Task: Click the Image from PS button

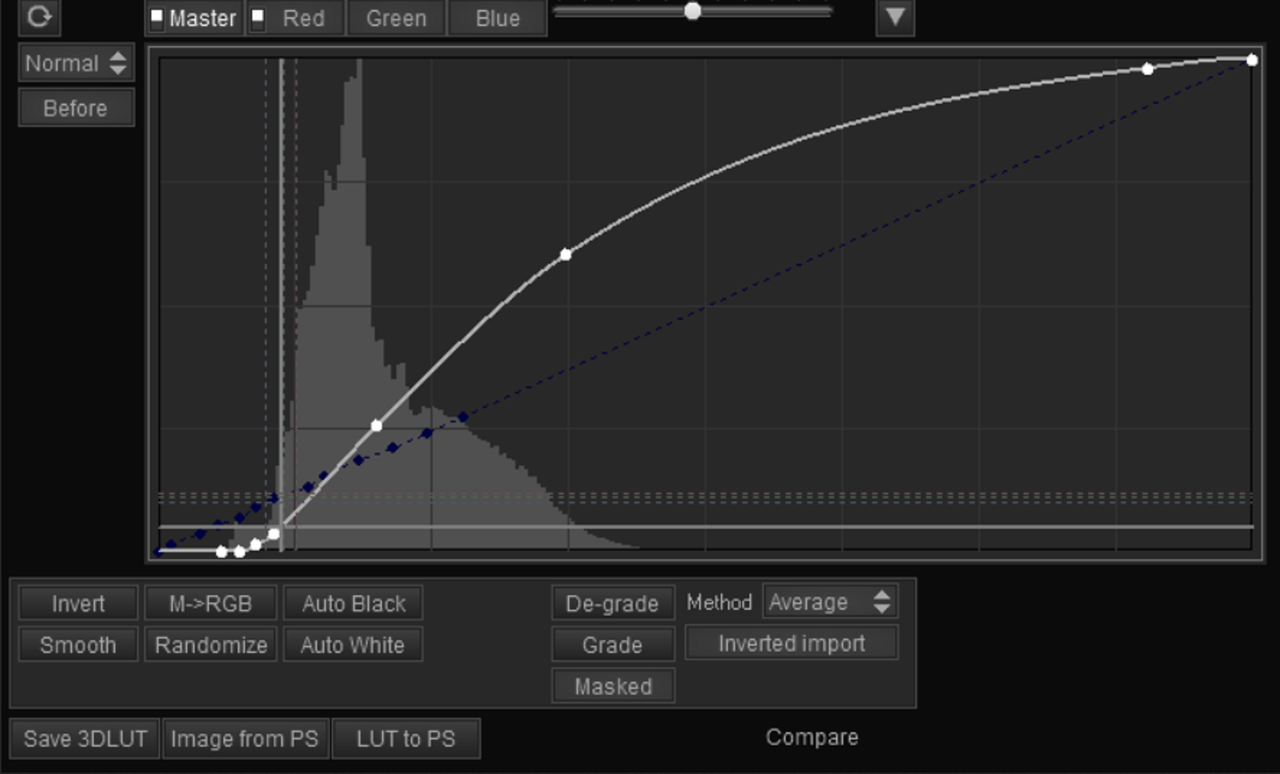Action: 245,739
